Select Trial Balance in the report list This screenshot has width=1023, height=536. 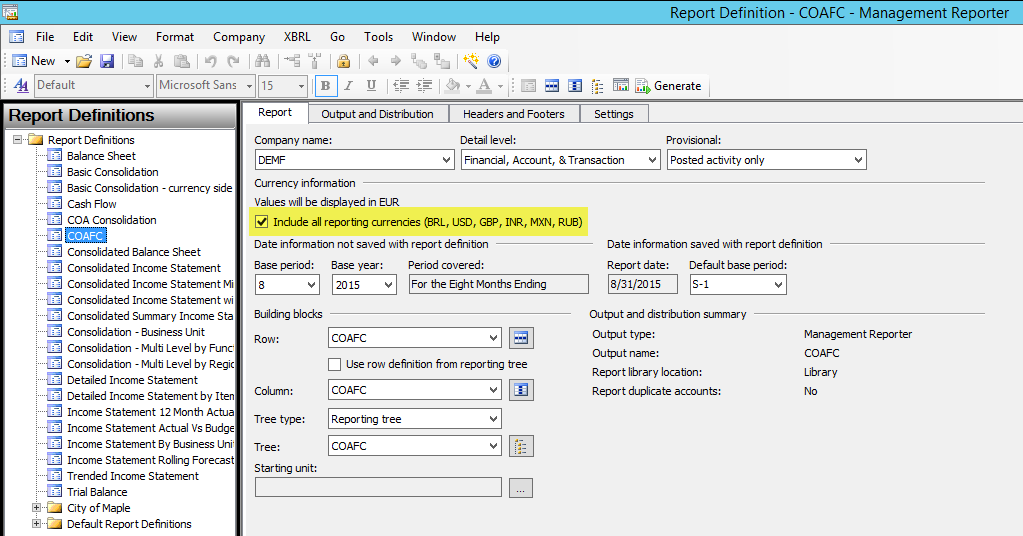(97, 492)
